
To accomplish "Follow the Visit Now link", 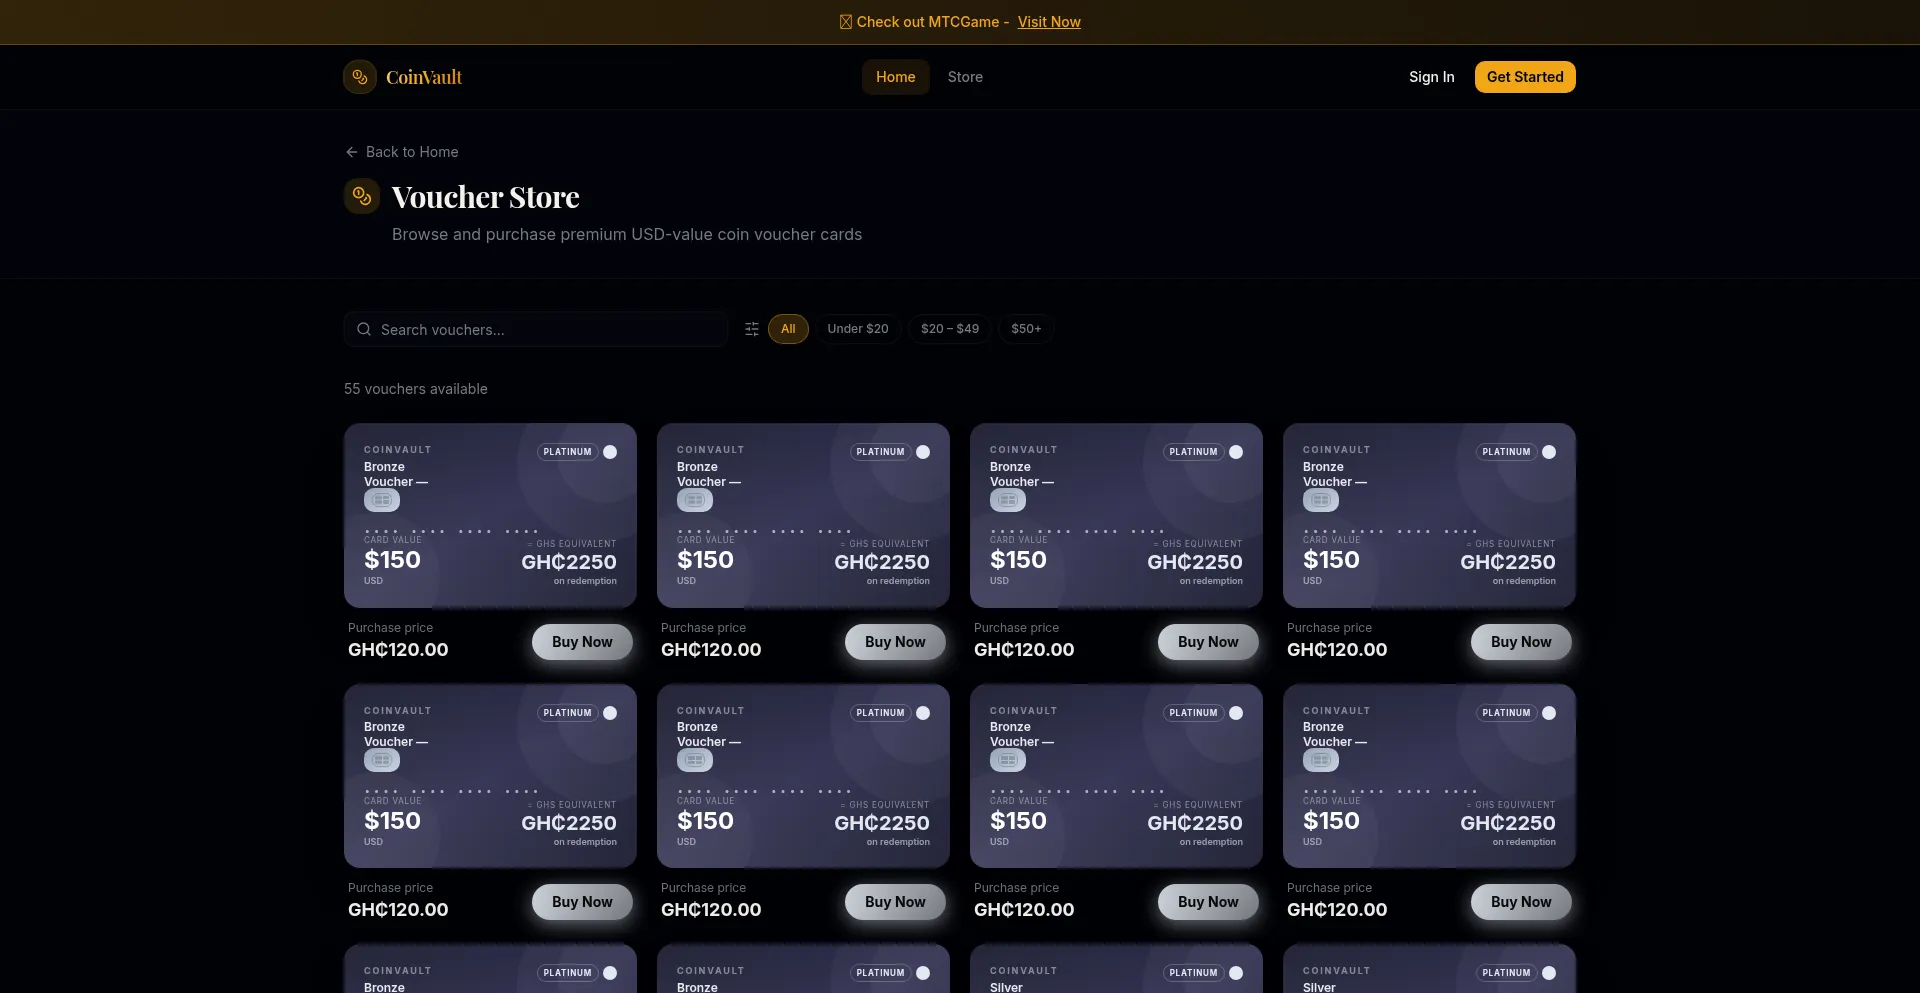I will coord(1049,22).
